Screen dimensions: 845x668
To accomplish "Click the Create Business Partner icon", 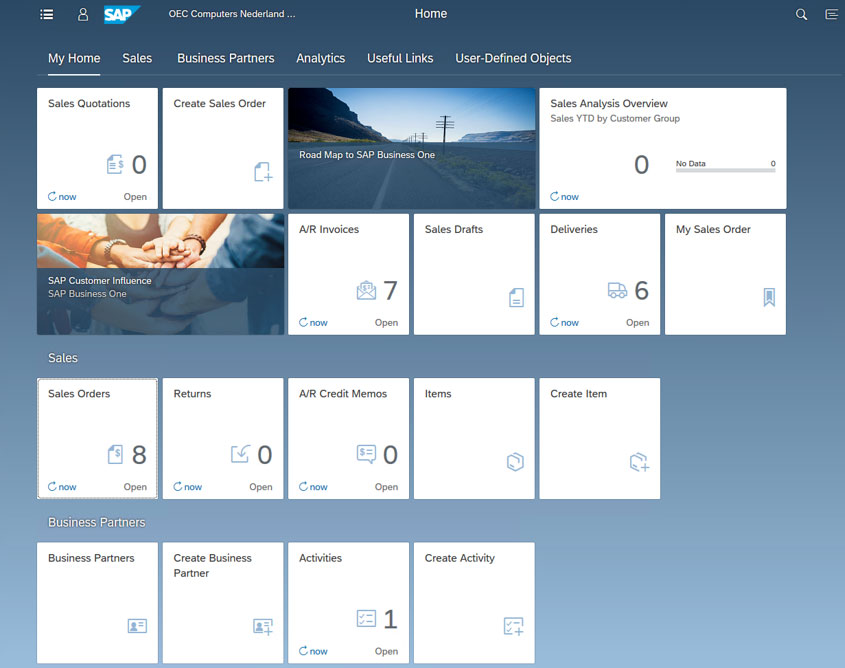I will (263, 626).
